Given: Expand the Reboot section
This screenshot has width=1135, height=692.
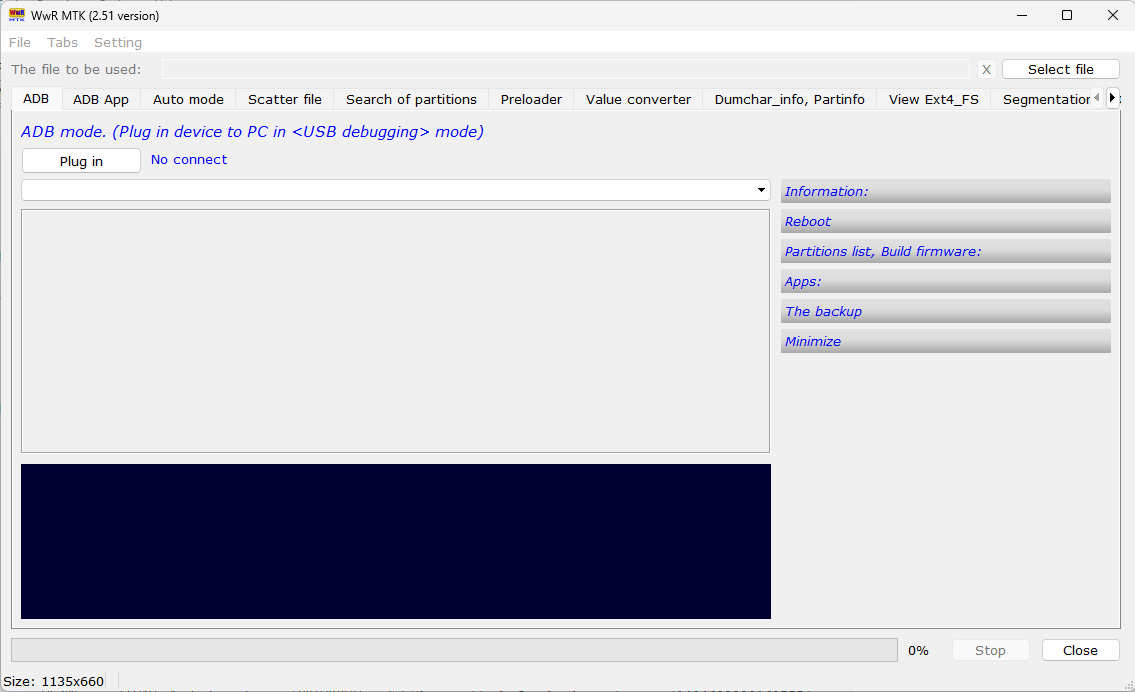Looking at the screenshot, I should pyautogui.click(x=945, y=220).
